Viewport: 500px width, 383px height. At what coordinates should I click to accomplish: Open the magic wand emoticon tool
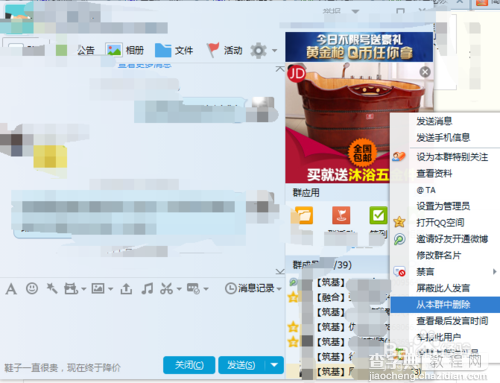[52, 288]
